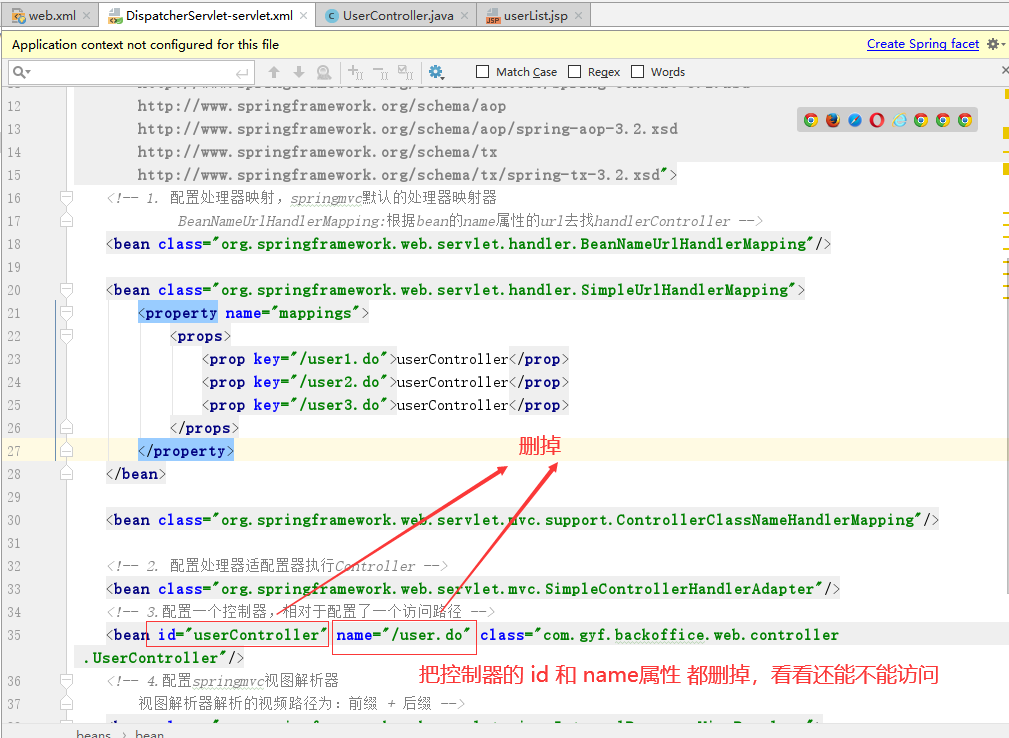Collapse the props element at line 22
This screenshot has height=738, width=1009.
pos(66,335)
